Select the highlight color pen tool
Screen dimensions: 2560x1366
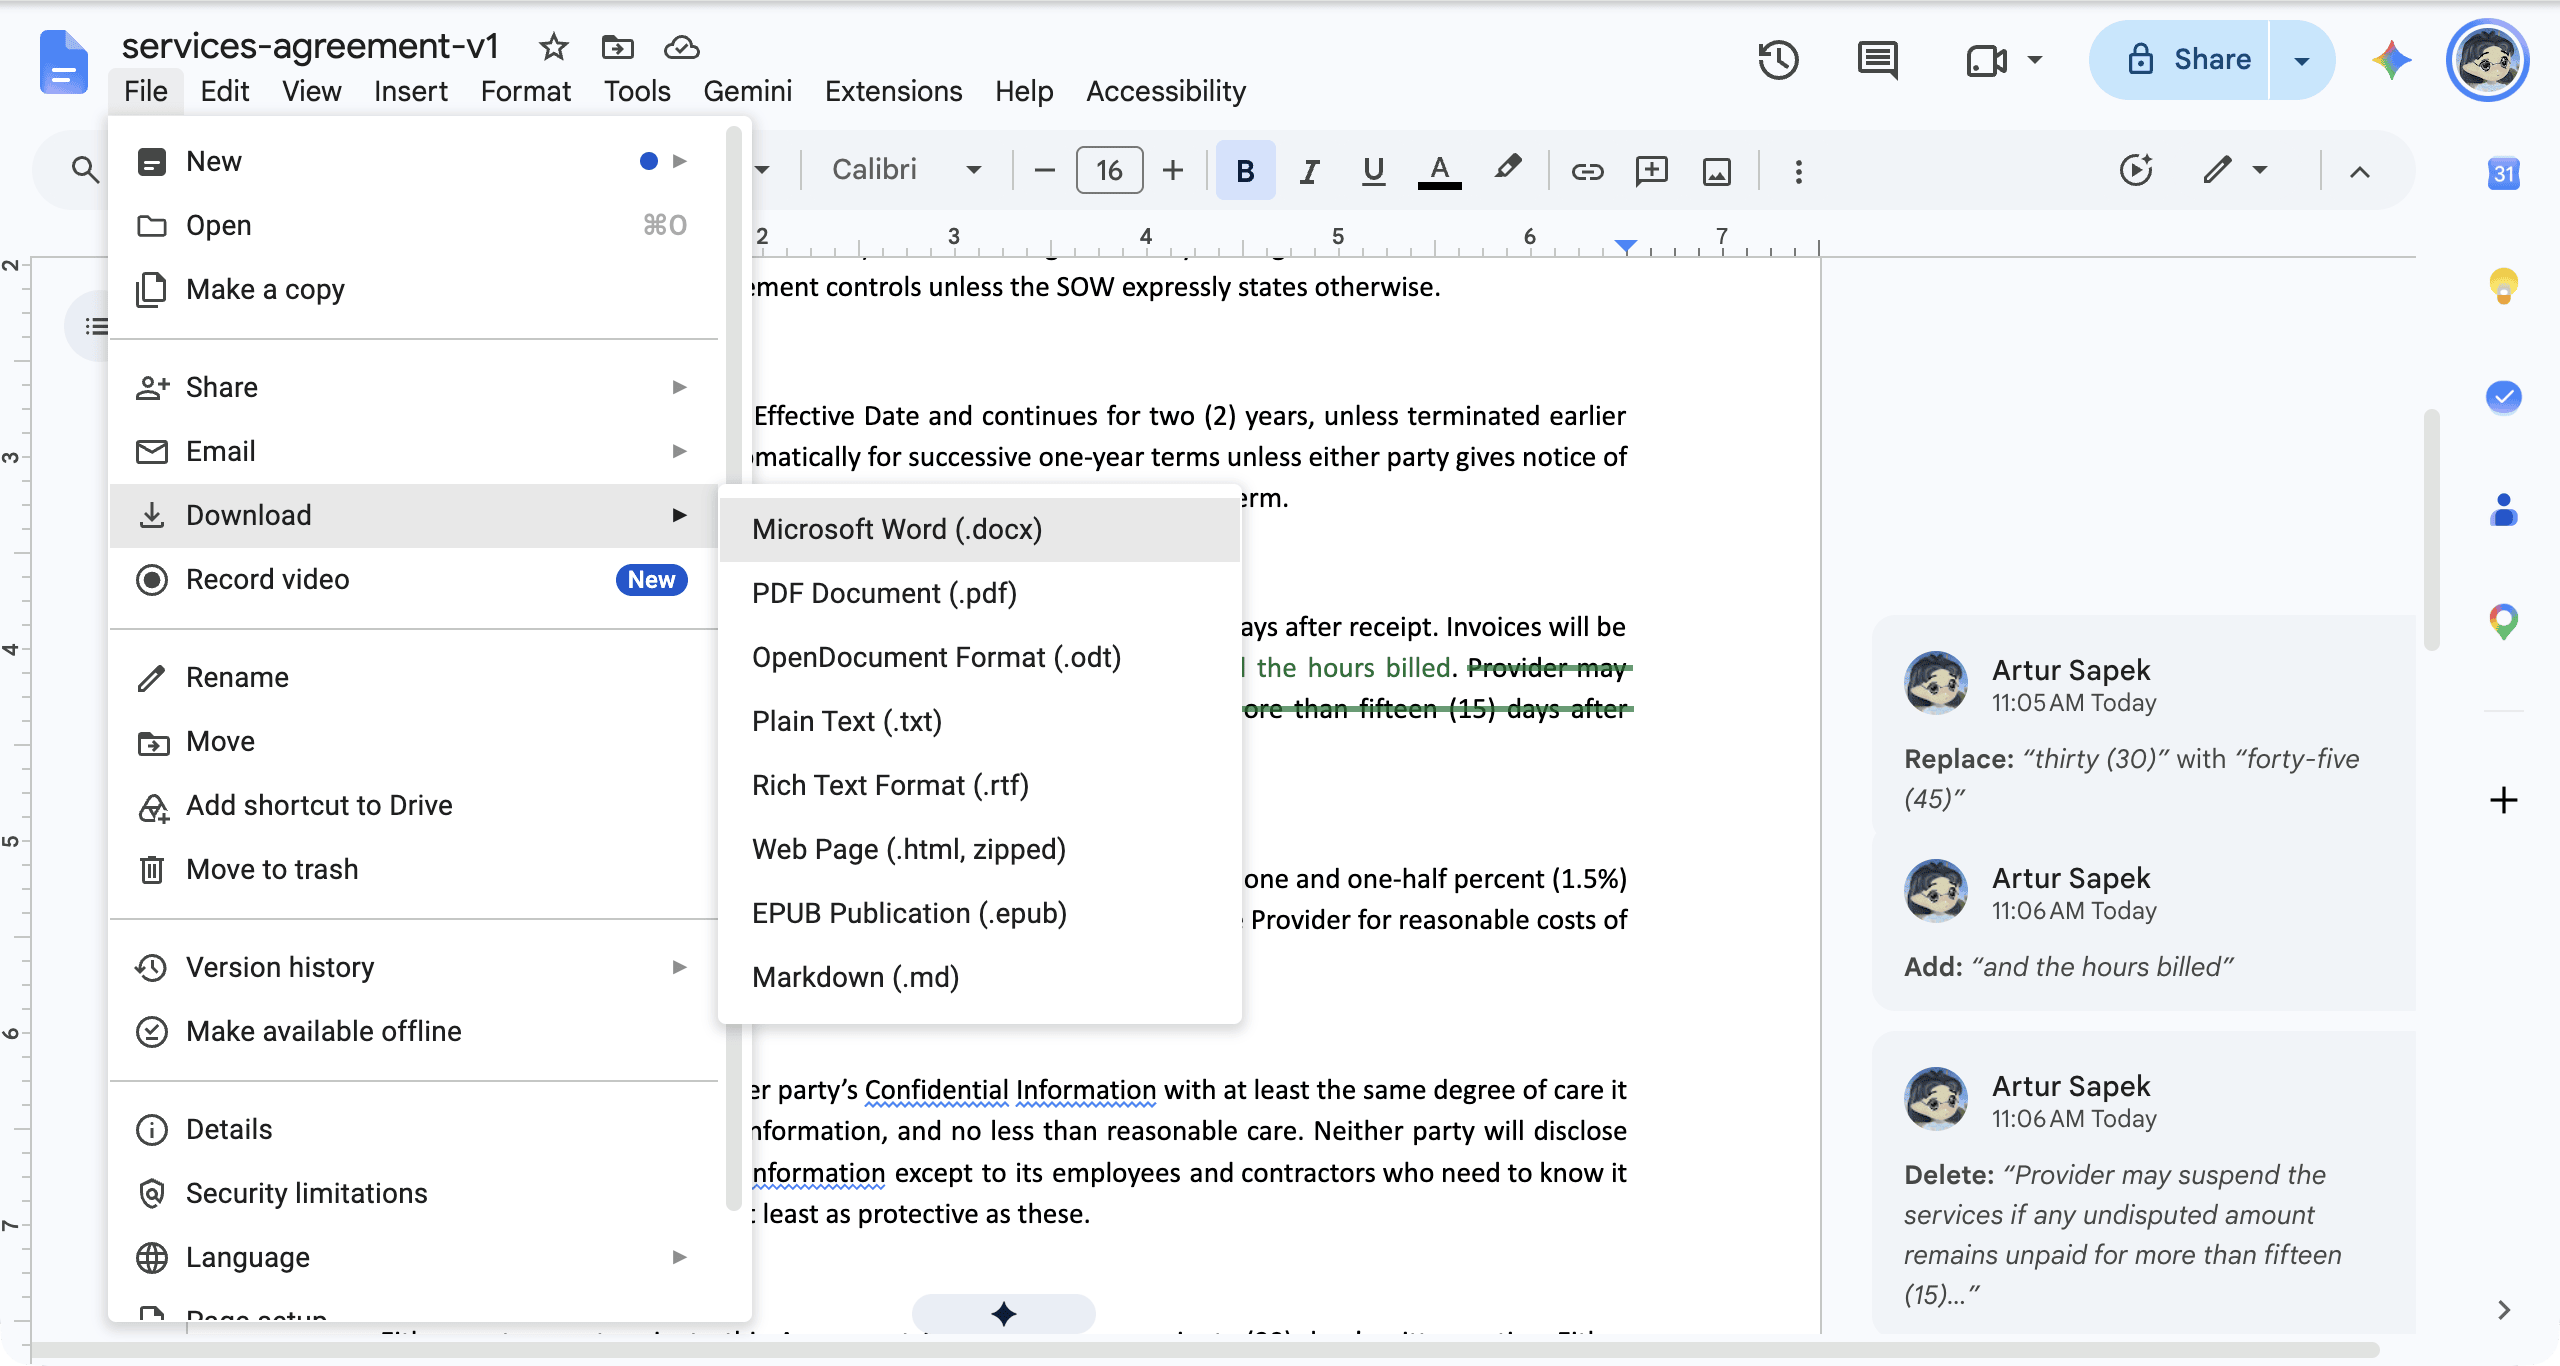(1508, 169)
